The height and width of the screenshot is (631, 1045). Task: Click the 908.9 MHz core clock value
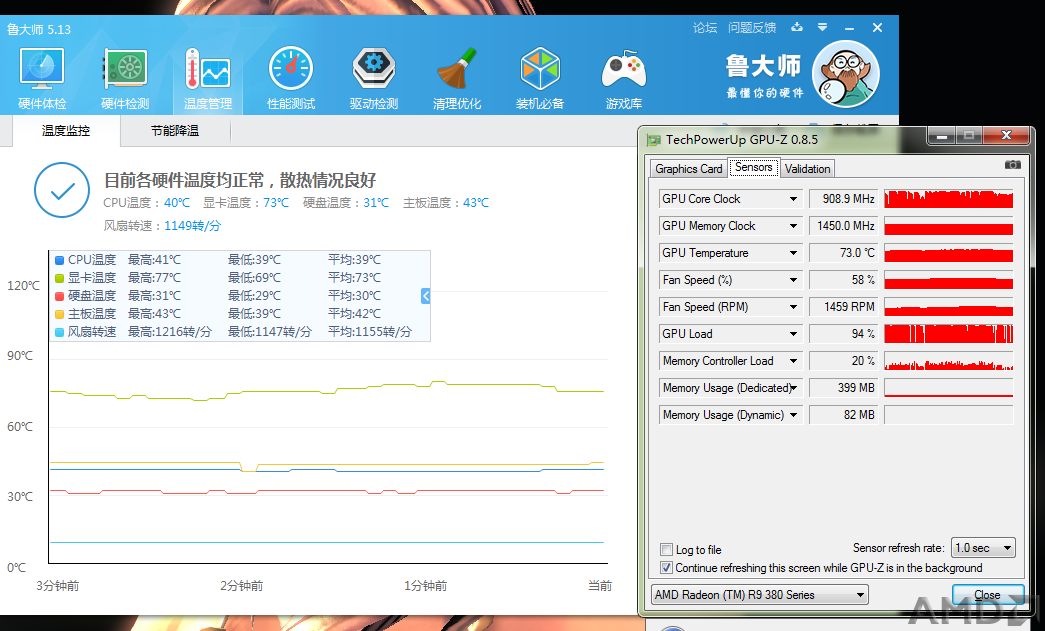coord(843,199)
